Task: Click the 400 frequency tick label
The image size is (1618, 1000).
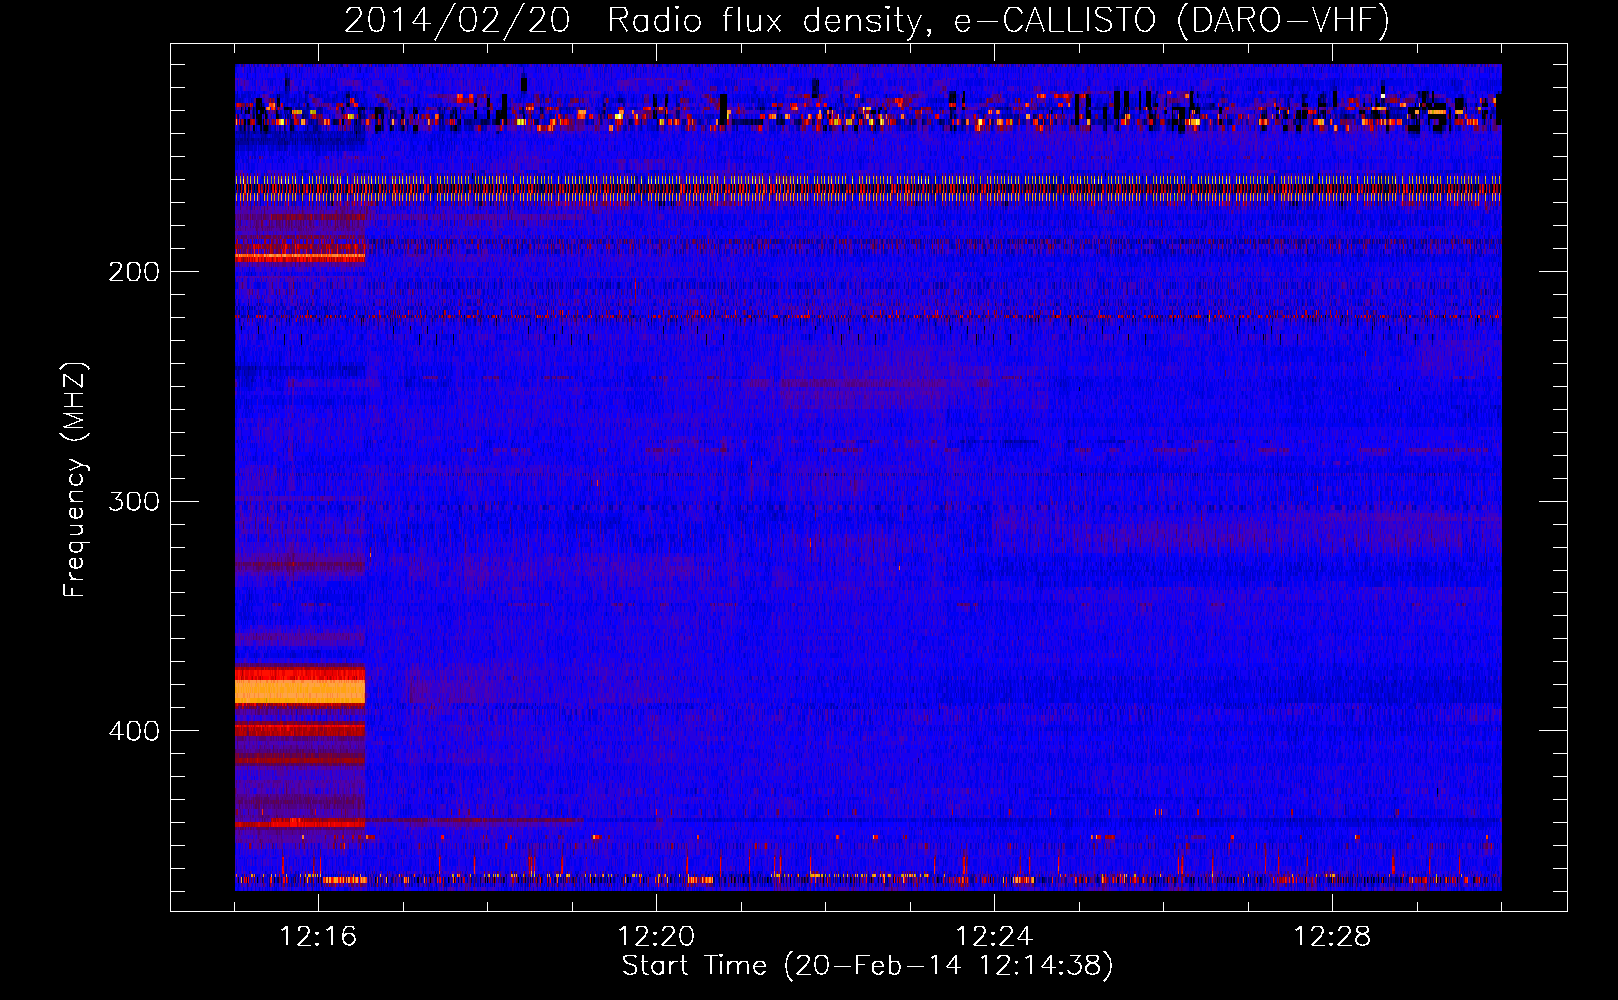Action: [134, 731]
